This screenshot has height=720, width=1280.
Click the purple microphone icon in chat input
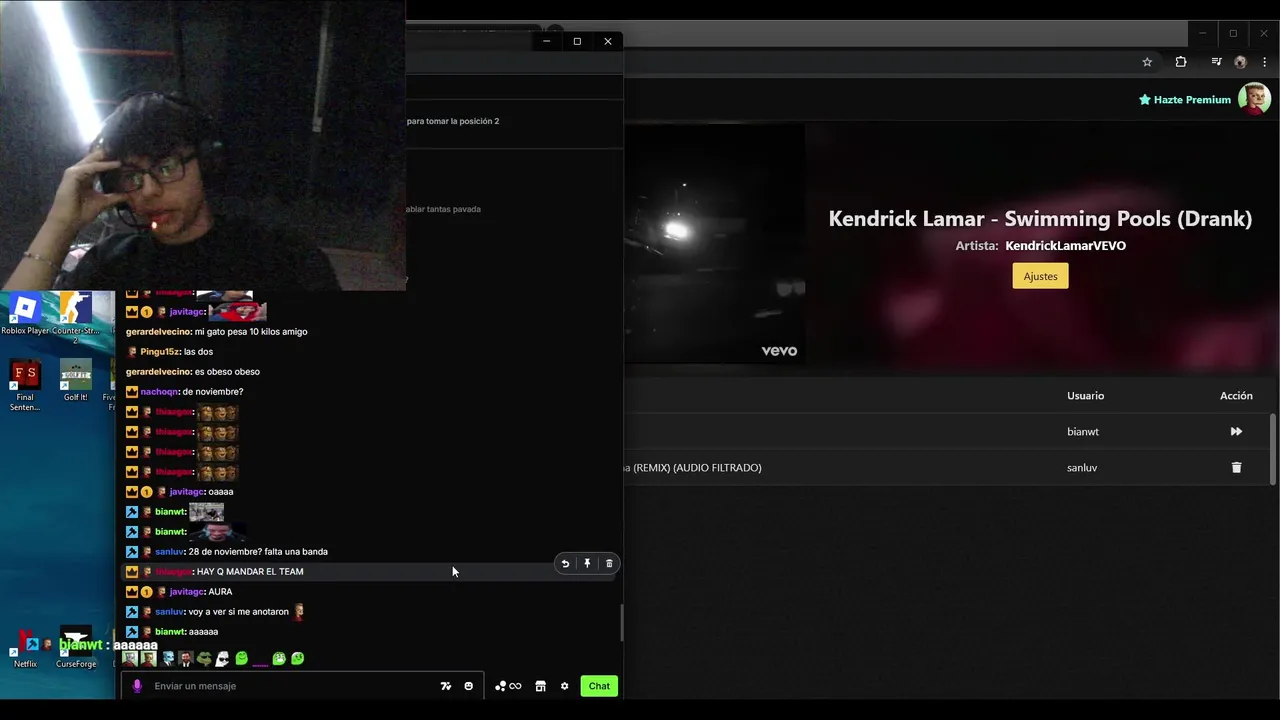click(137, 686)
